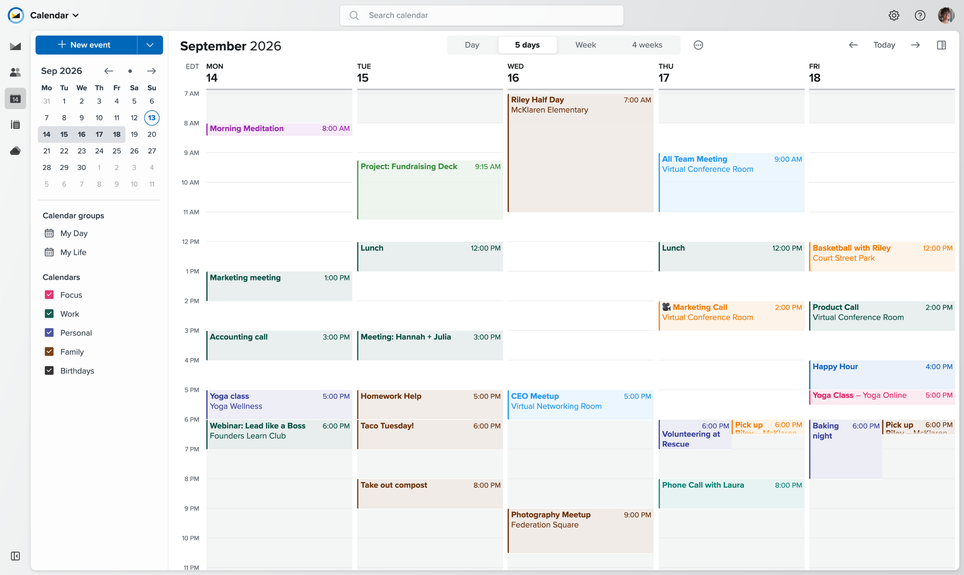Viewport: 964px width, 575px height.
Task: Click the New event button
Action: 86,45
